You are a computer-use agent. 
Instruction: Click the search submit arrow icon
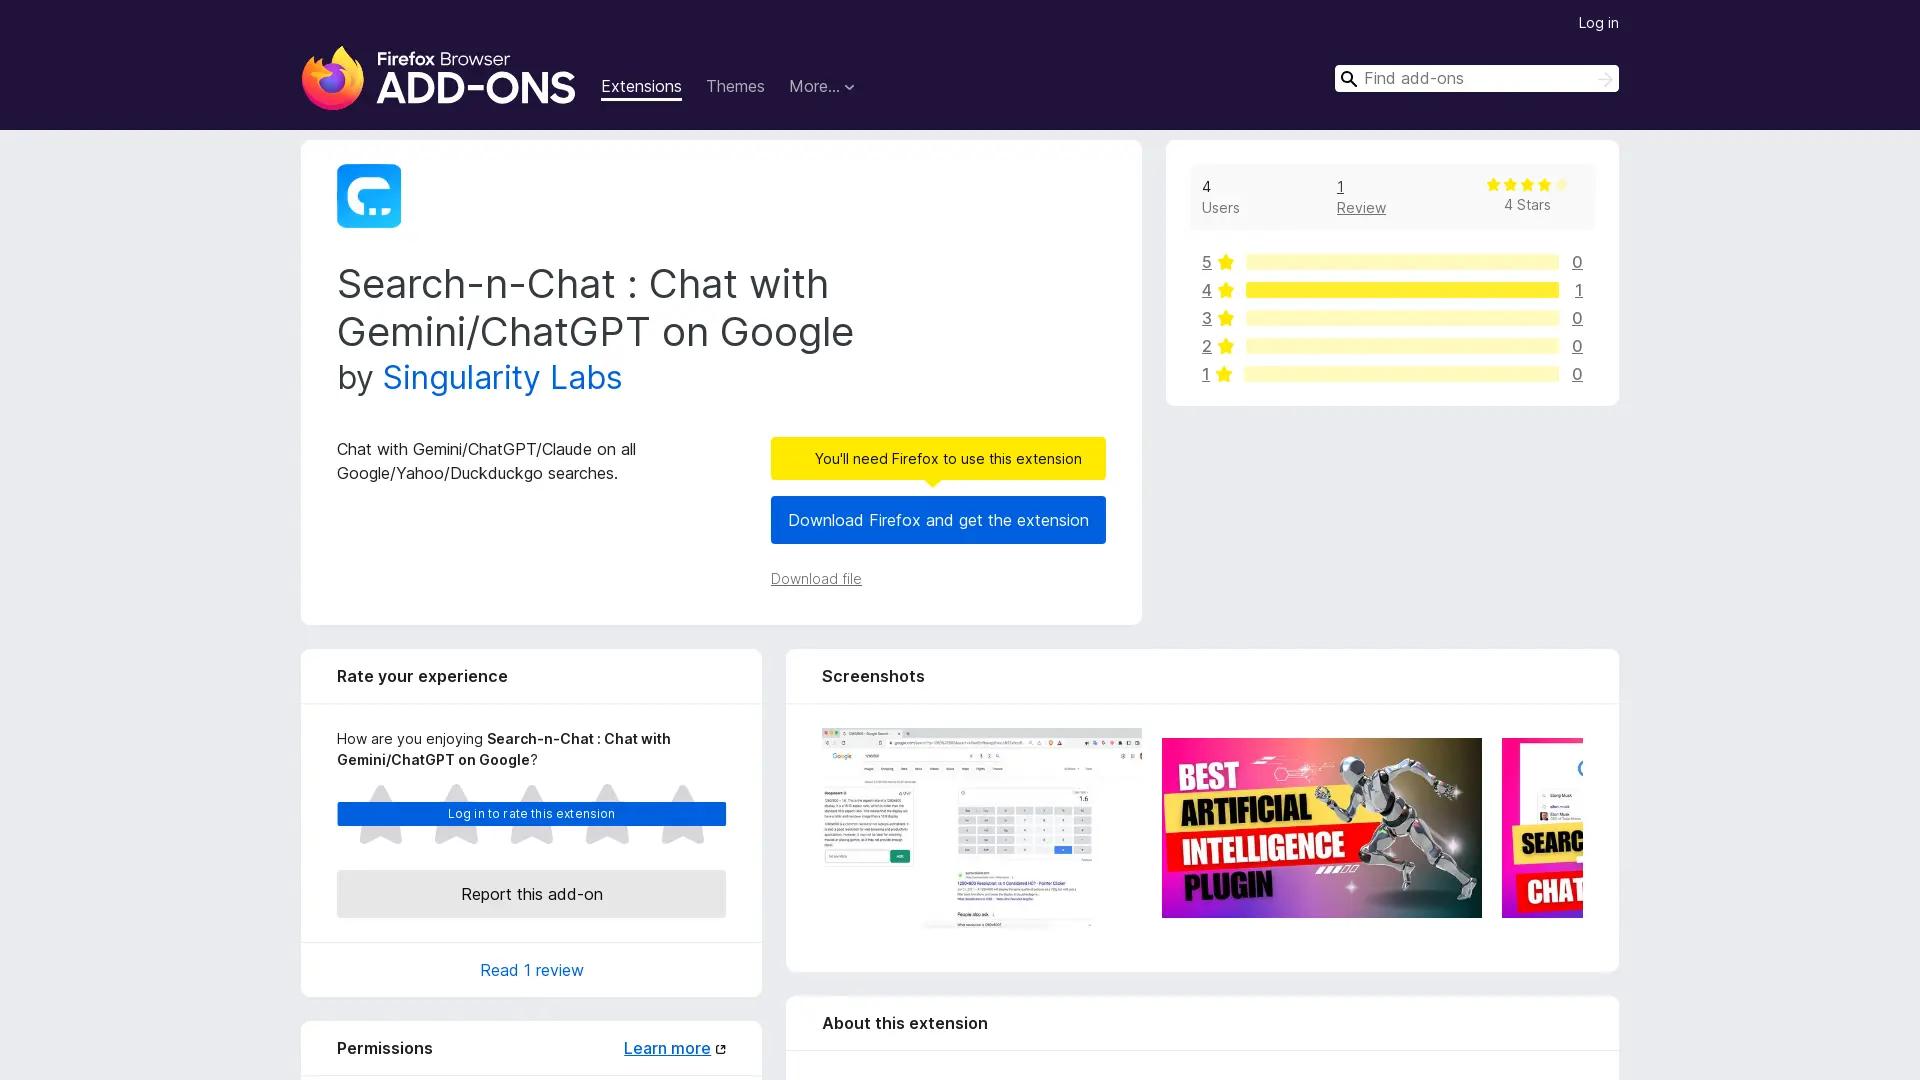(x=1604, y=78)
